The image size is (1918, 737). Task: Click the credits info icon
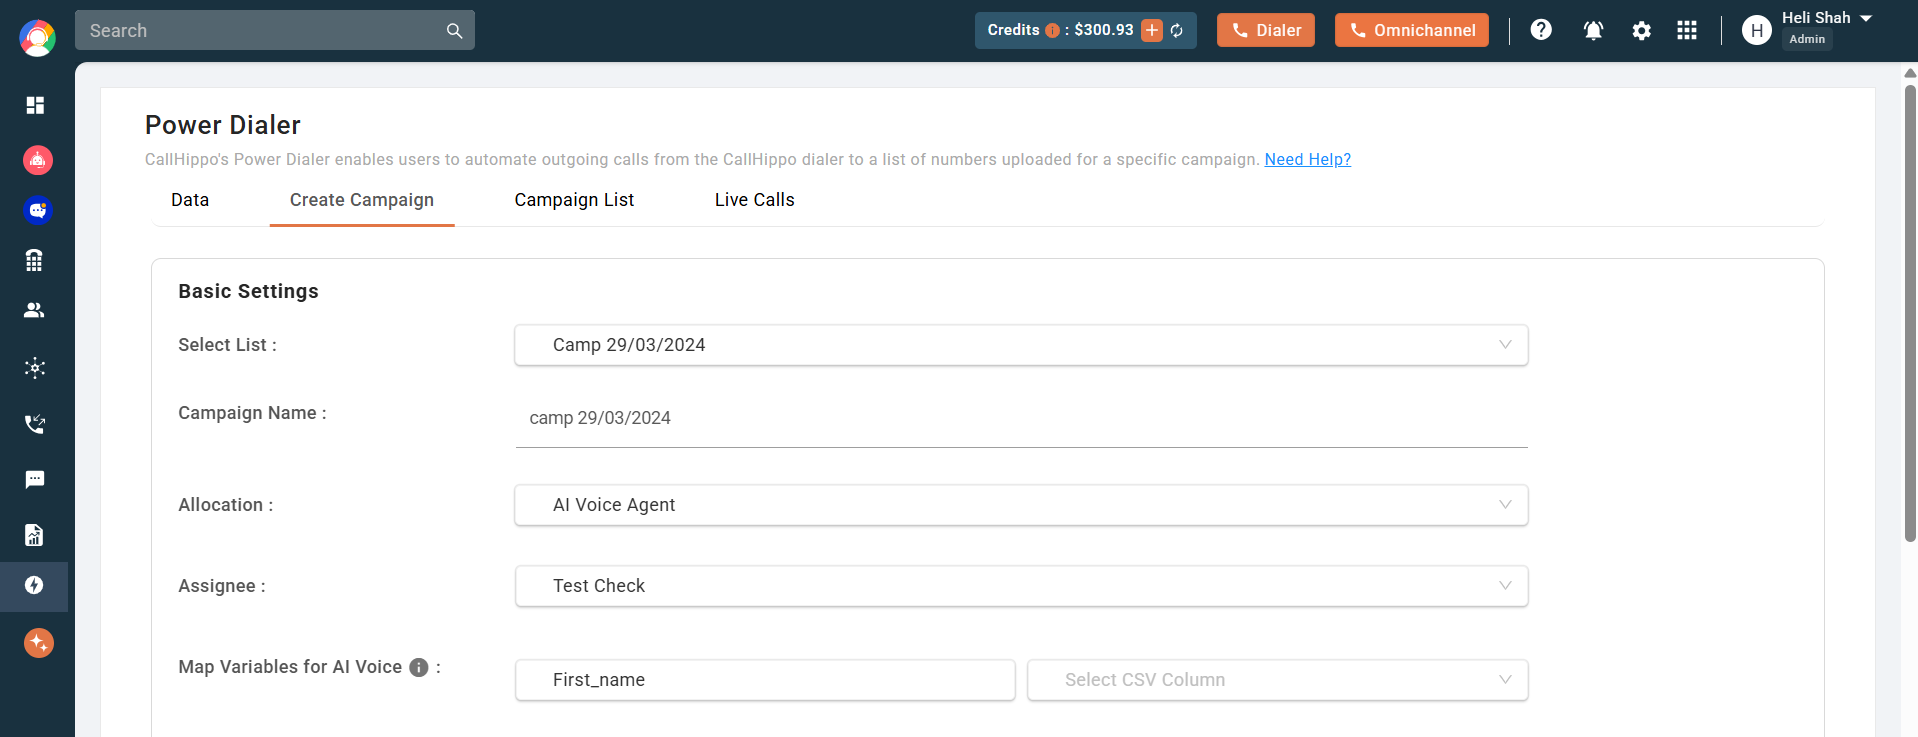point(1052,31)
